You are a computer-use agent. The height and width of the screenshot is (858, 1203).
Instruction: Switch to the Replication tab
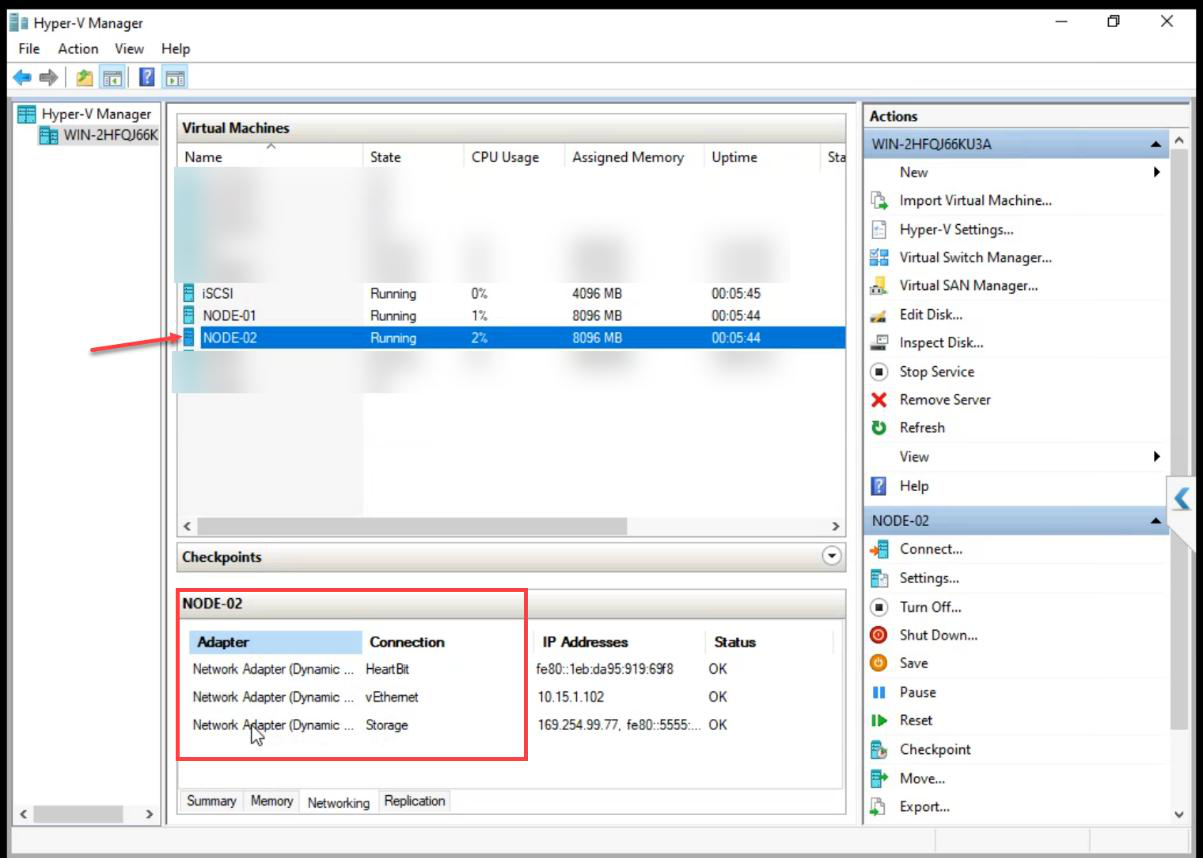pos(415,801)
